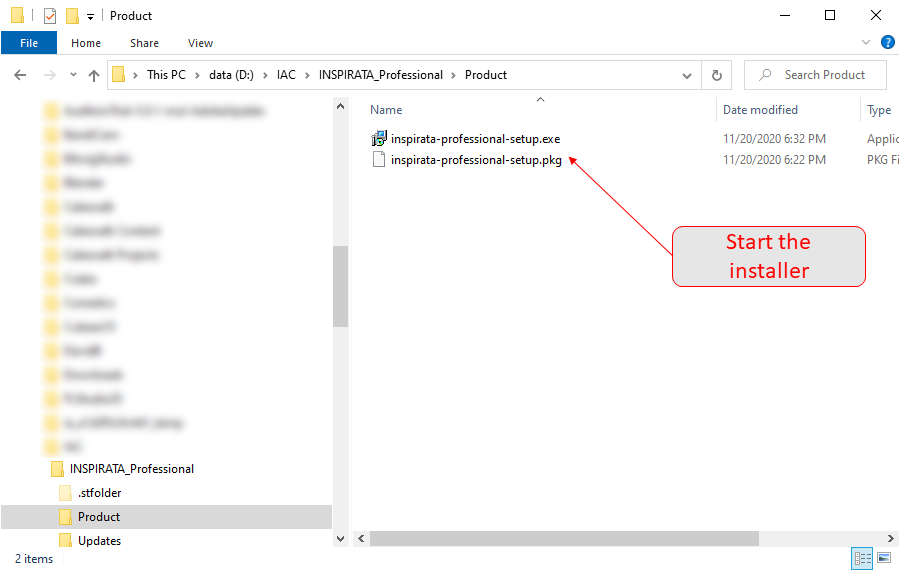
Task: Click the folder icon in the title bar
Action: coord(17,16)
